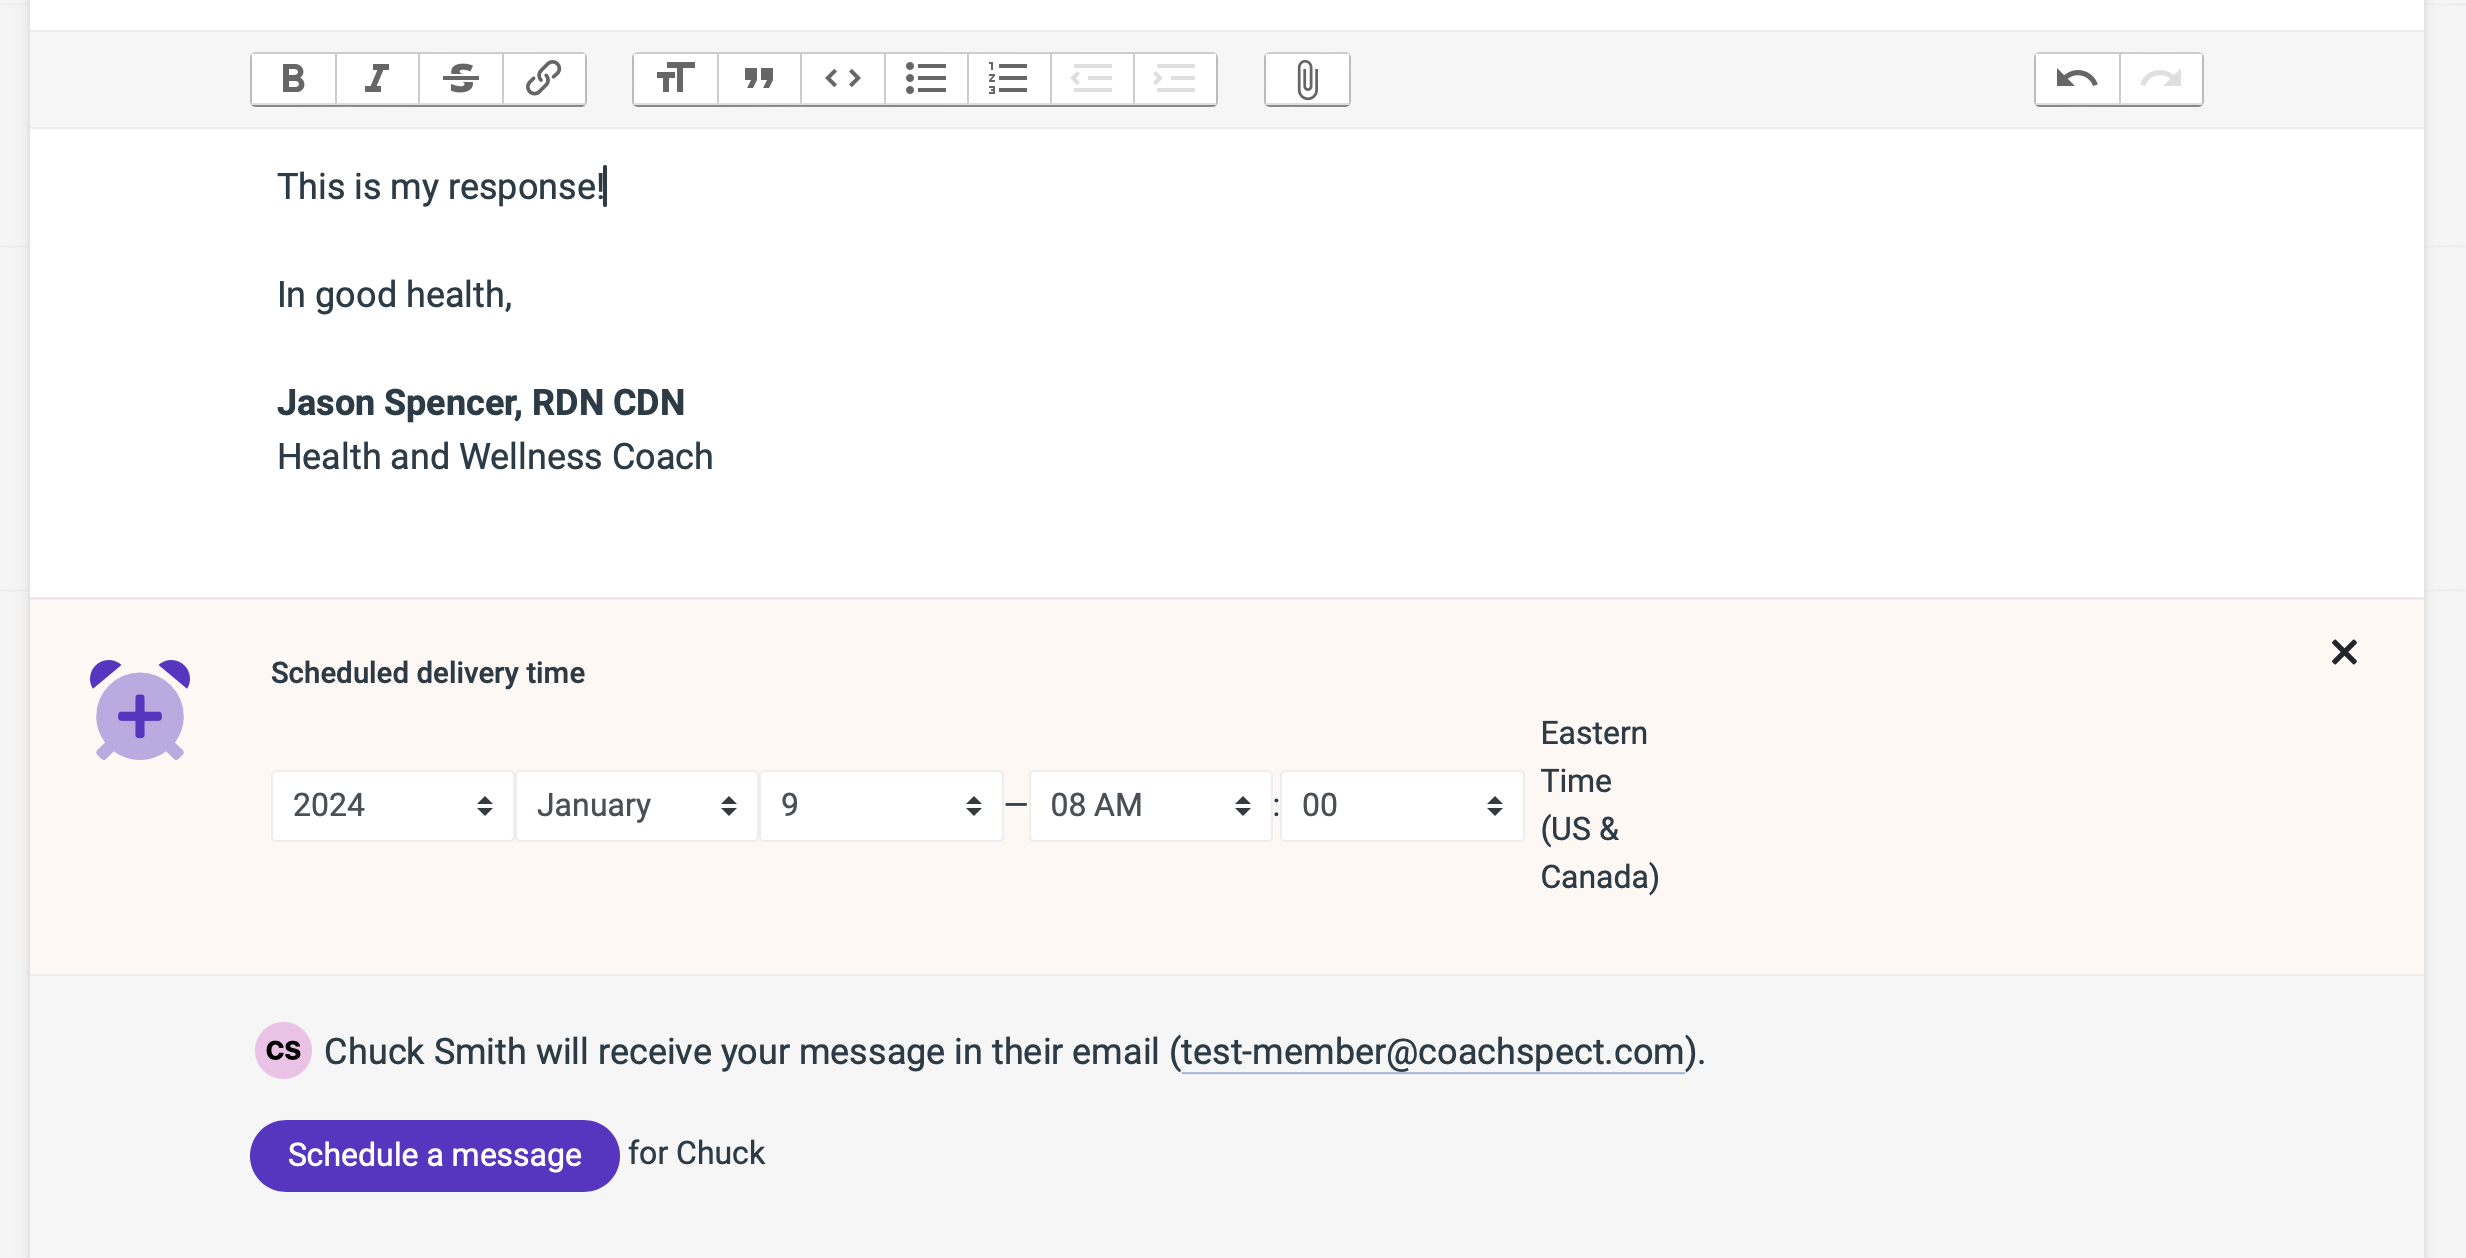Open the January month dropdown

[636, 805]
